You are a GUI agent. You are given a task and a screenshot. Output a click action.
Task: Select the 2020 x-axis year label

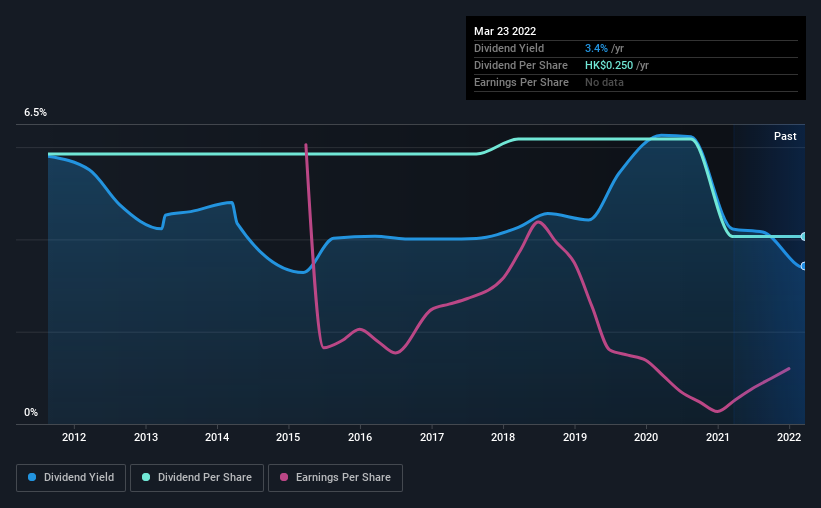(x=647, y=437)
